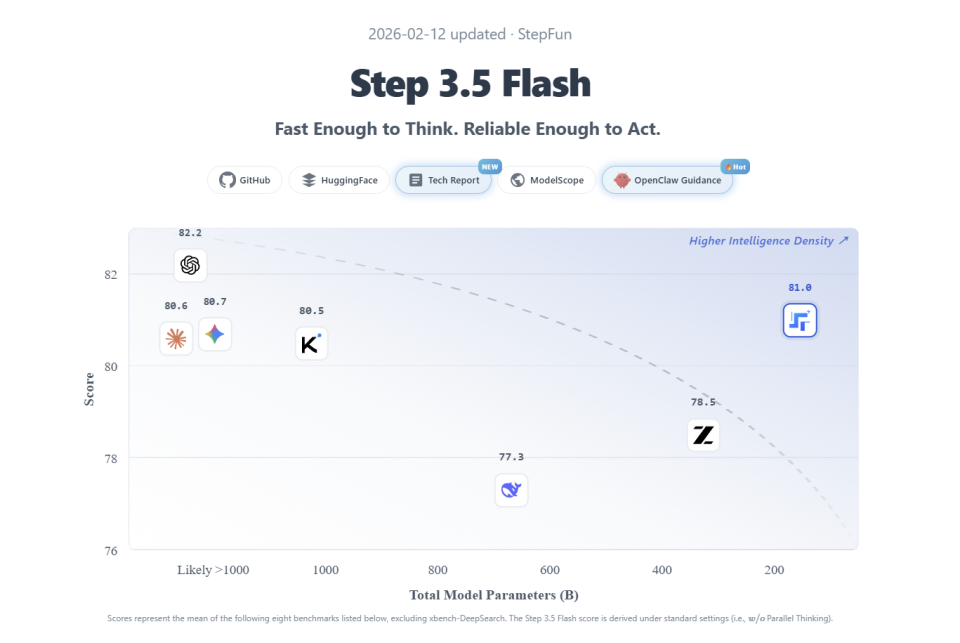
Task: Click the Step 3.5 Flash heading
Action: pos(470,84)
